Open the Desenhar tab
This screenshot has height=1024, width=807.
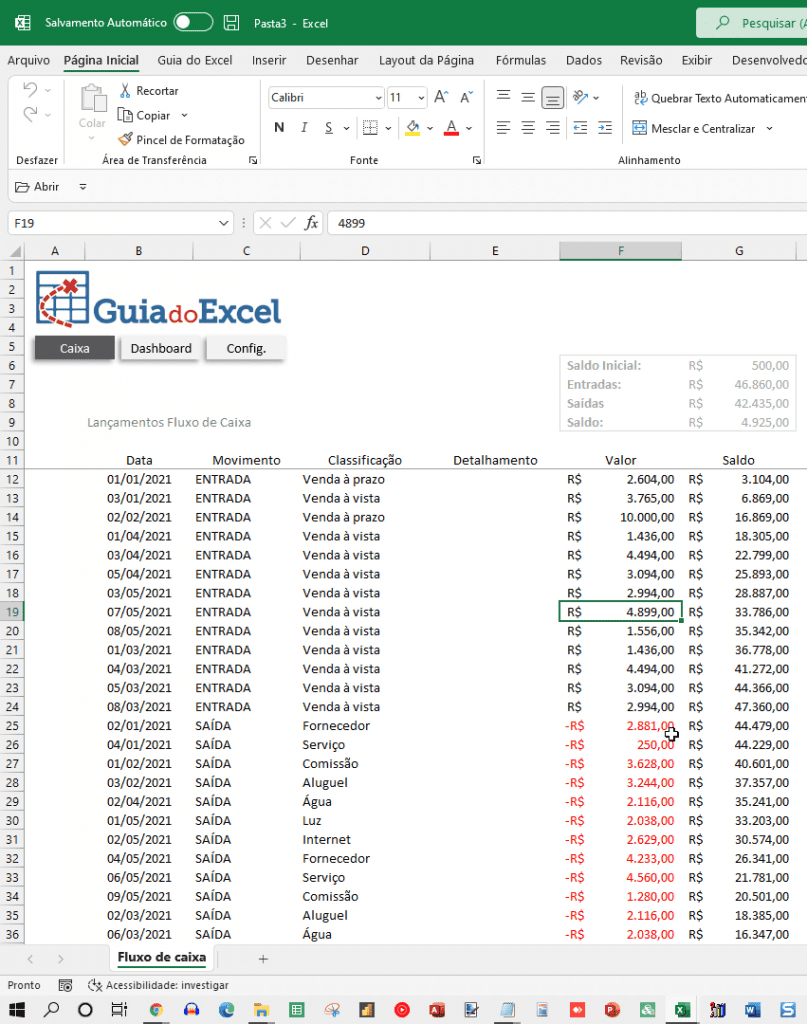pyautogui.click(x=332, y=60)
